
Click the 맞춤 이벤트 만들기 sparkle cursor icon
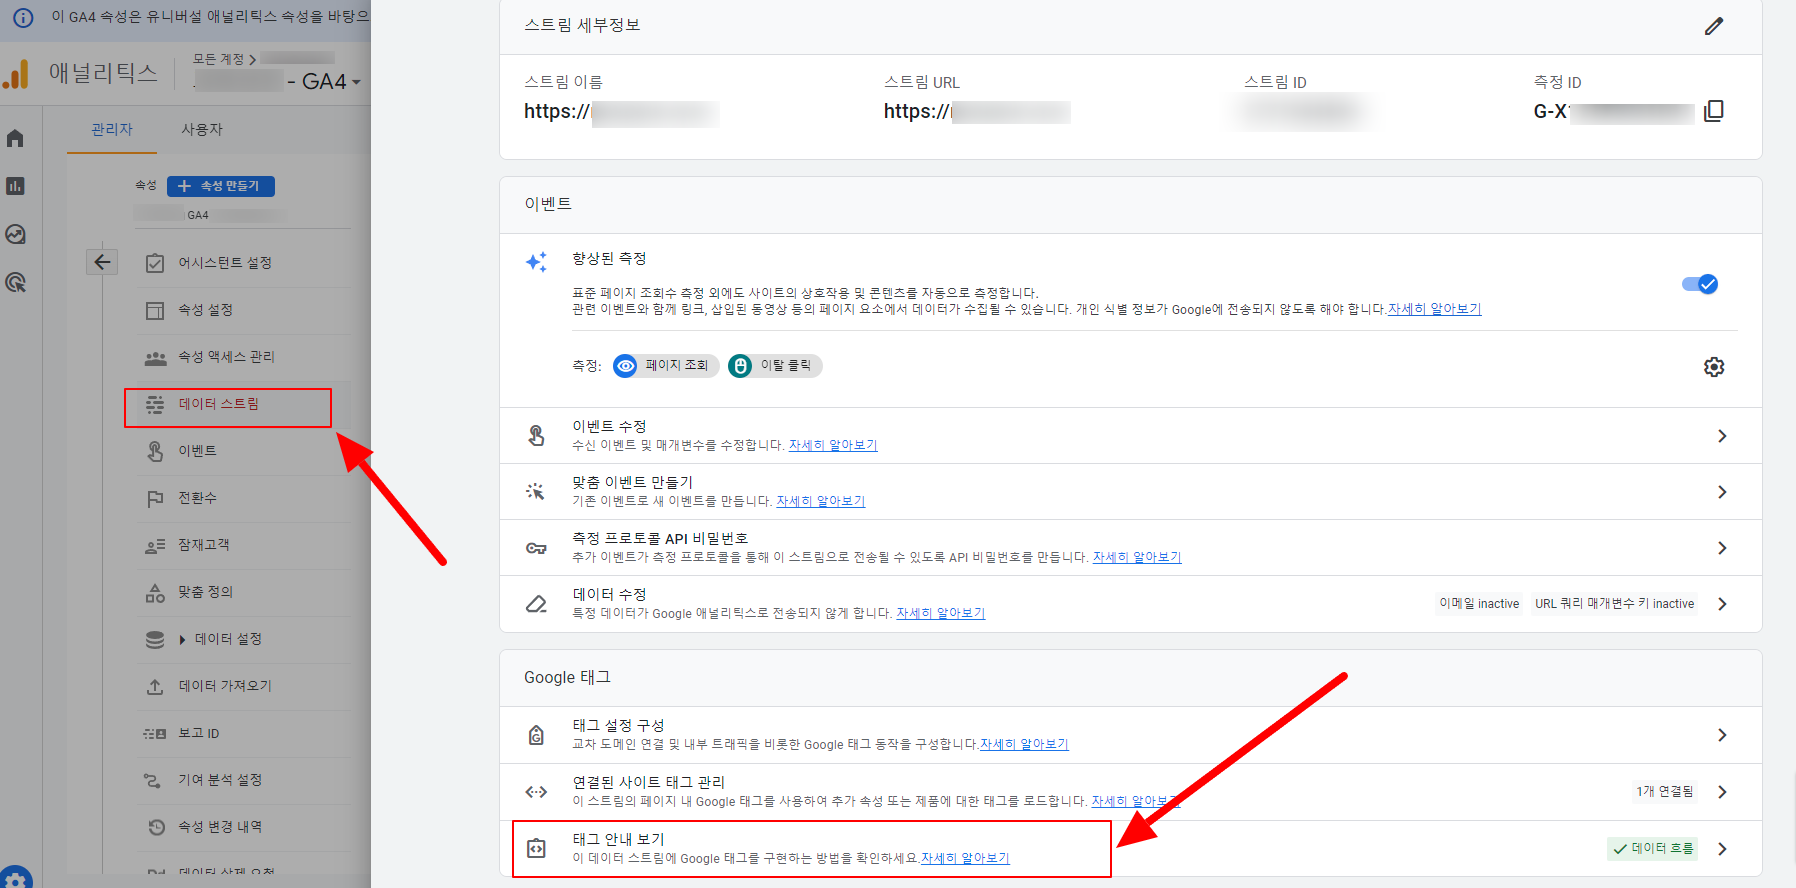tap(536, 492)
